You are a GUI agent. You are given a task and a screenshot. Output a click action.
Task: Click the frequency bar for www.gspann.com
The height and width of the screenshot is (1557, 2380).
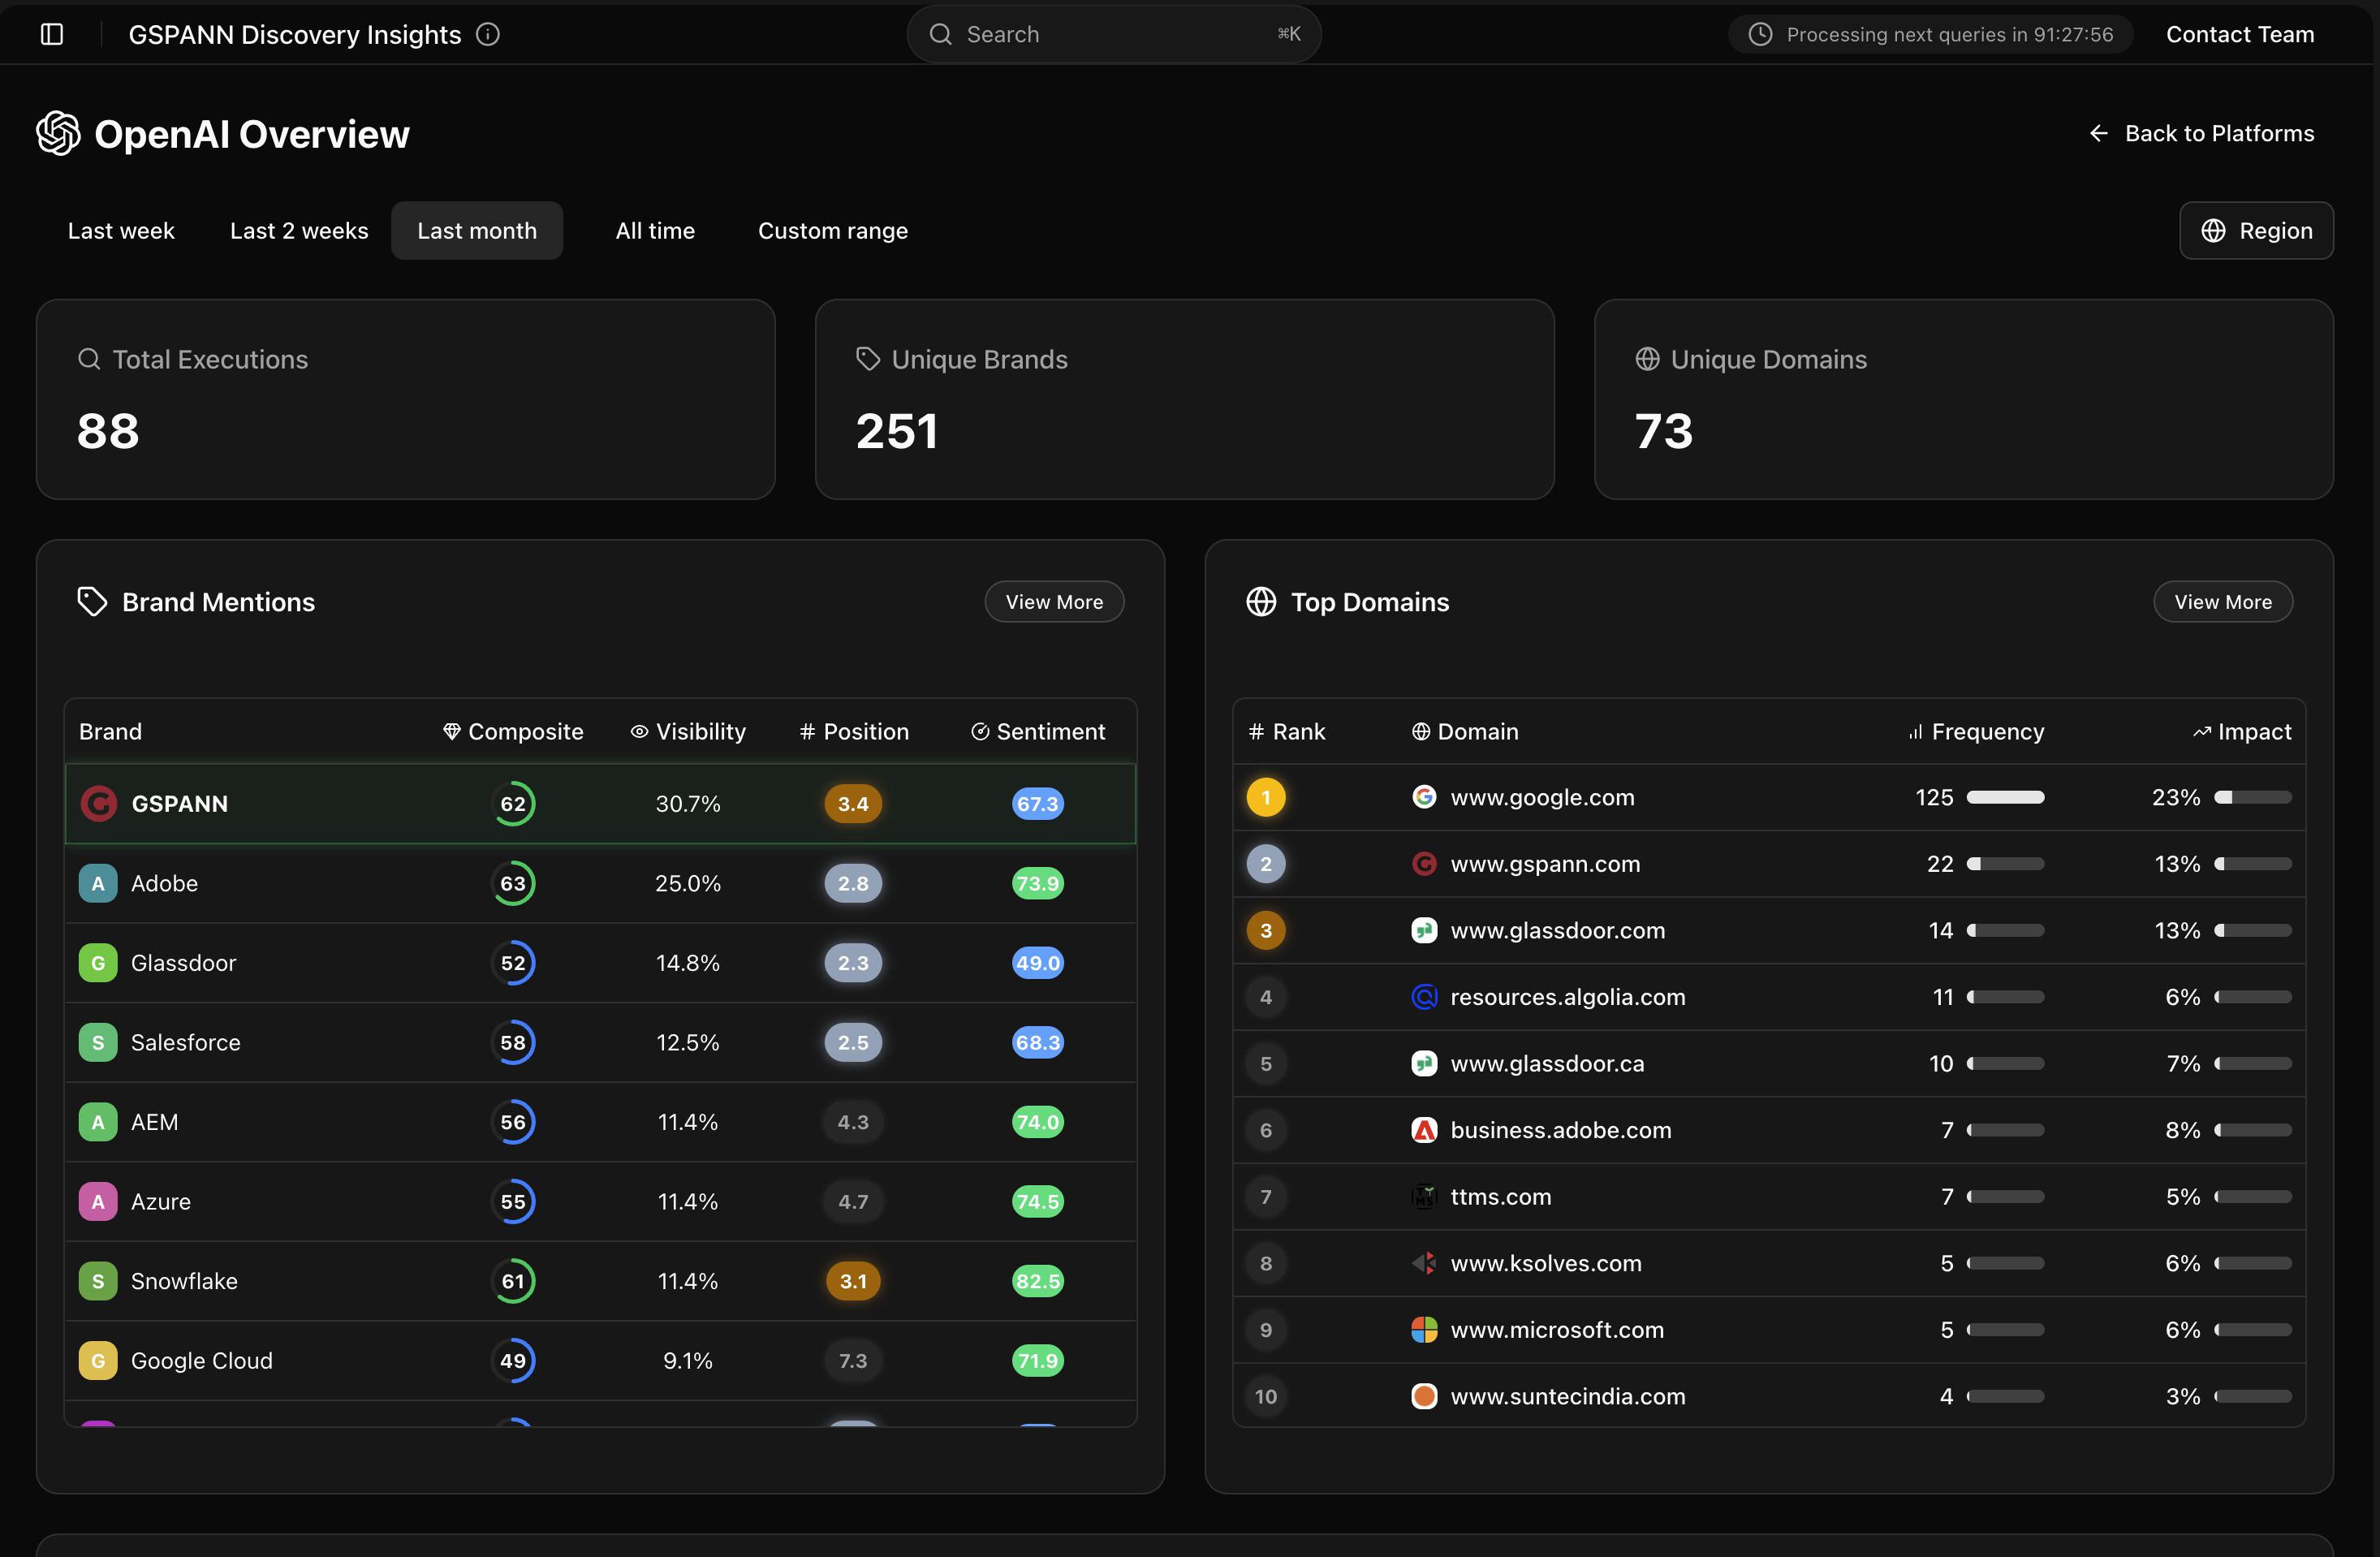[x=2005, y=863]
